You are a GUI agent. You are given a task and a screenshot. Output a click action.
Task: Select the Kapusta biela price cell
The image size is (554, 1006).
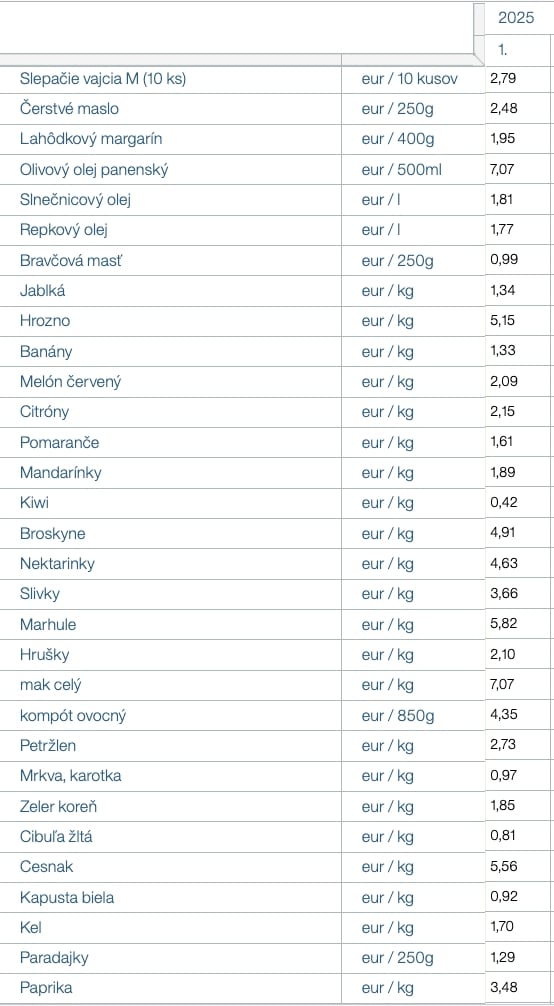[517, 897]
